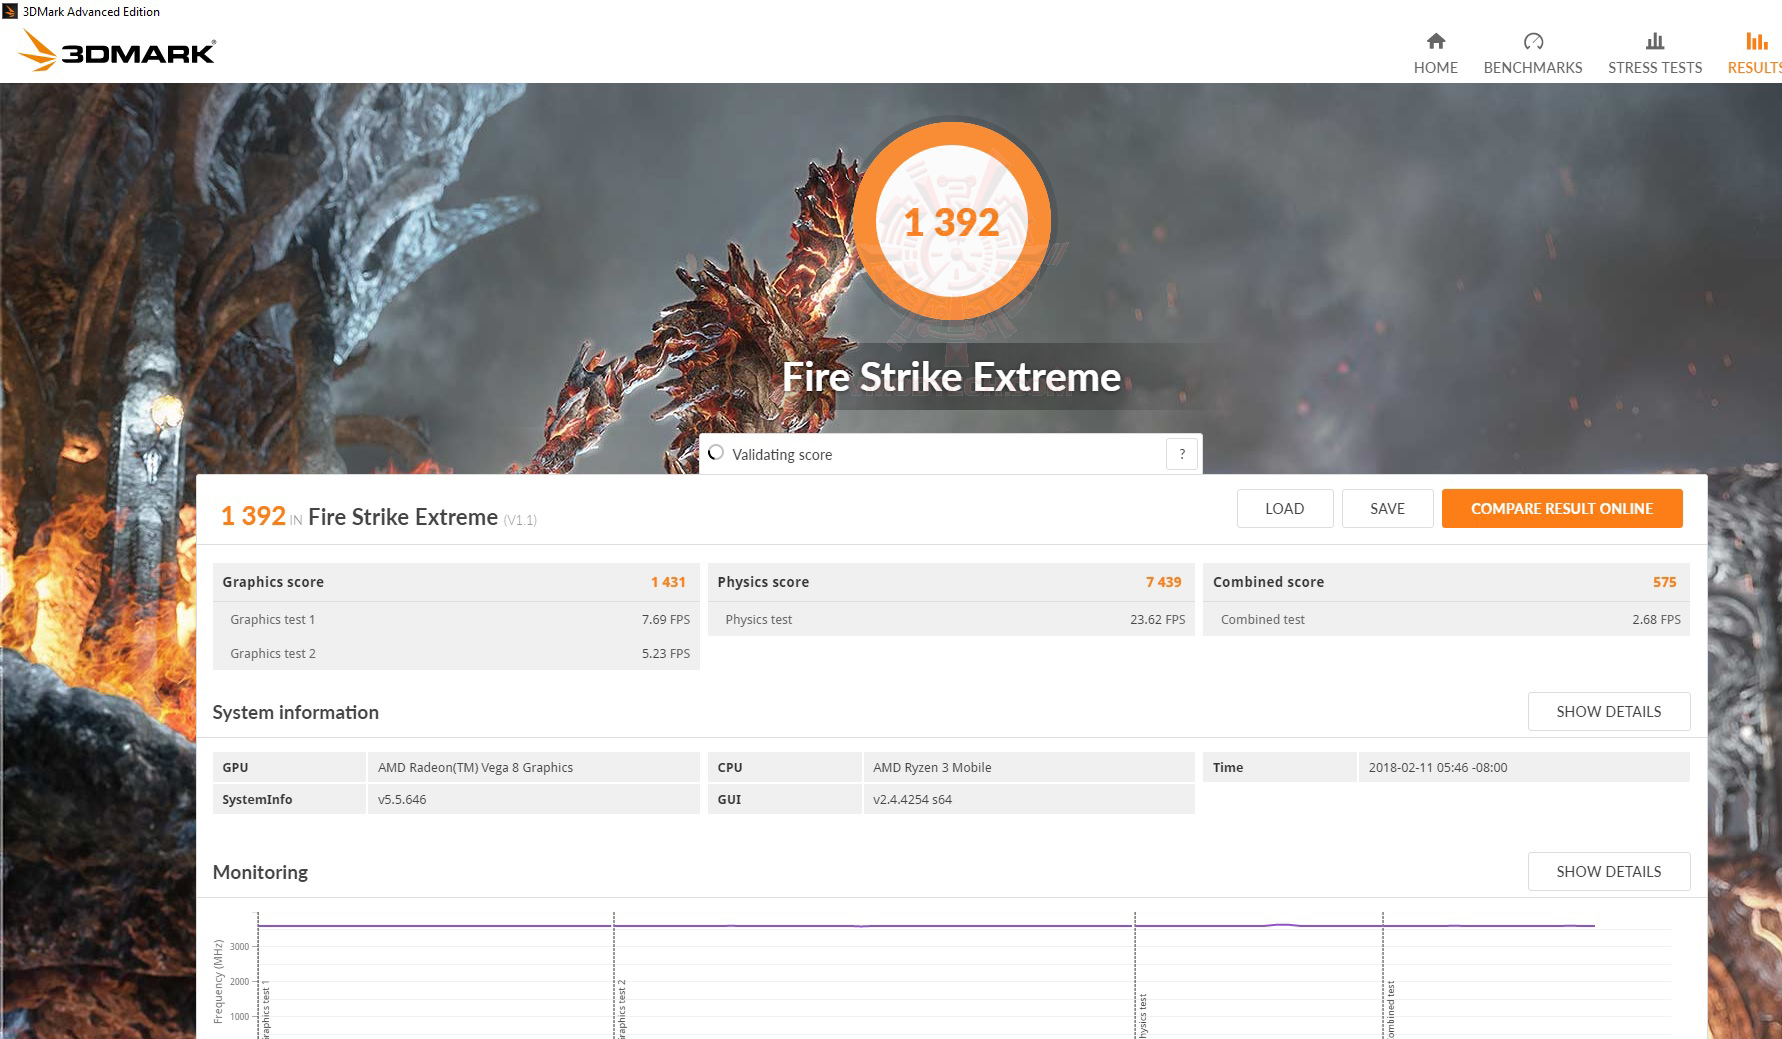Show details for Monitoring

[x=1609, y=871]
